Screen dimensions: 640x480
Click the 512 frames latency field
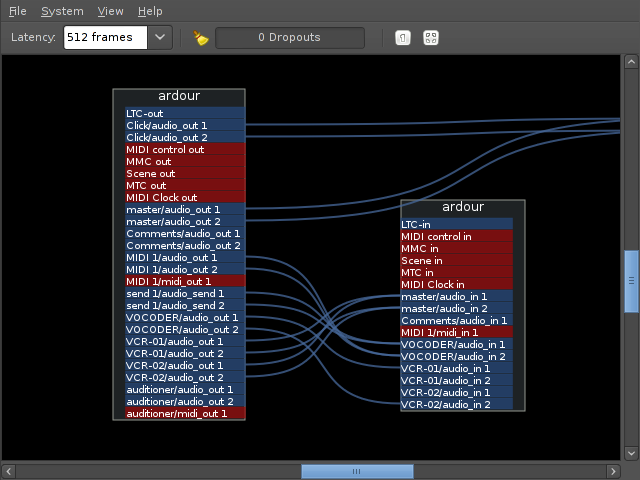(105, 38)
